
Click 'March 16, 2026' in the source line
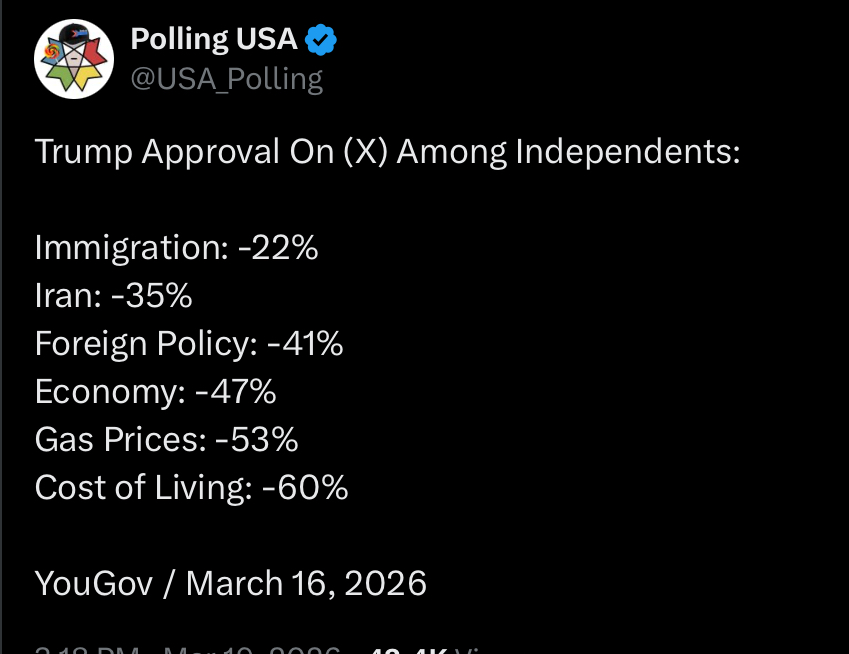(306, 582)
